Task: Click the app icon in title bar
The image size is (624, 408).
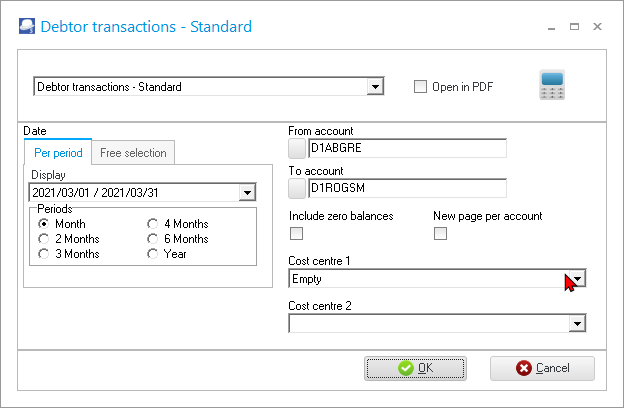Action: 27,26
